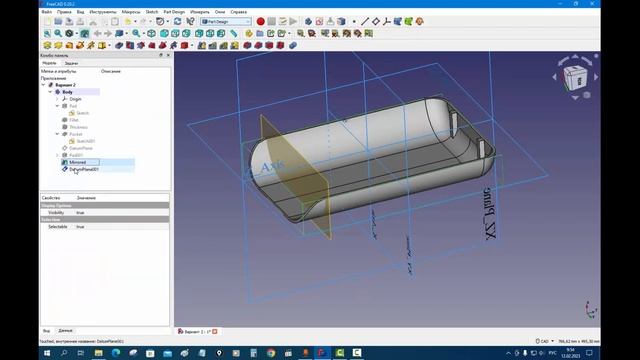Click the Isometric view icon

[151, 33]
